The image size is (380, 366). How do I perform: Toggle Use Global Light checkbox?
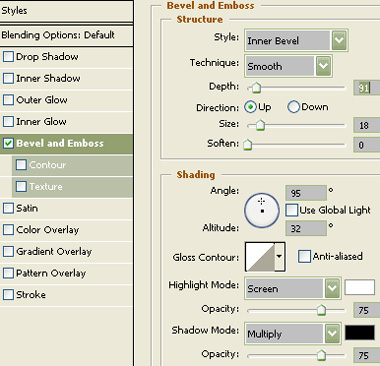click(x=291, y=210)
